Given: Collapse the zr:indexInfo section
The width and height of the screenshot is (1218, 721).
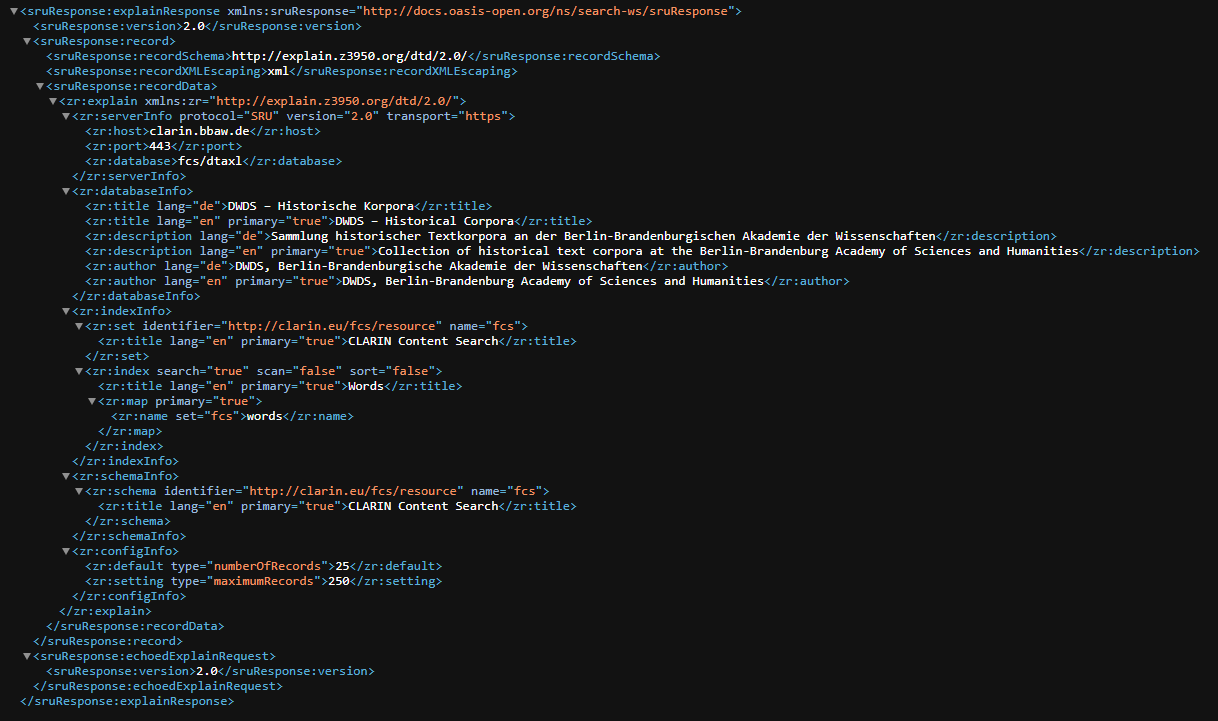Looking at the screenshot, I should coord(65,311).
